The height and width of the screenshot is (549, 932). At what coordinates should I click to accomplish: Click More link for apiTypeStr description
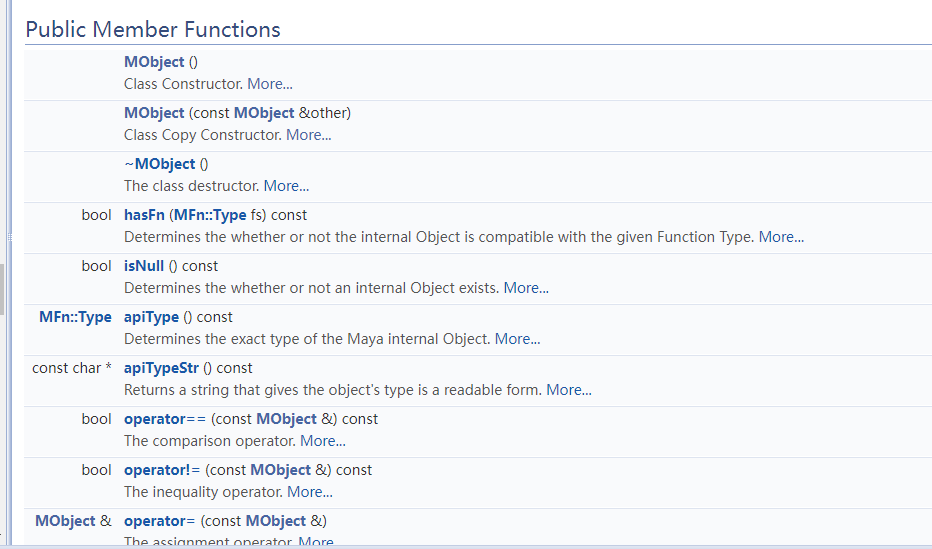(x=569, y=390)
